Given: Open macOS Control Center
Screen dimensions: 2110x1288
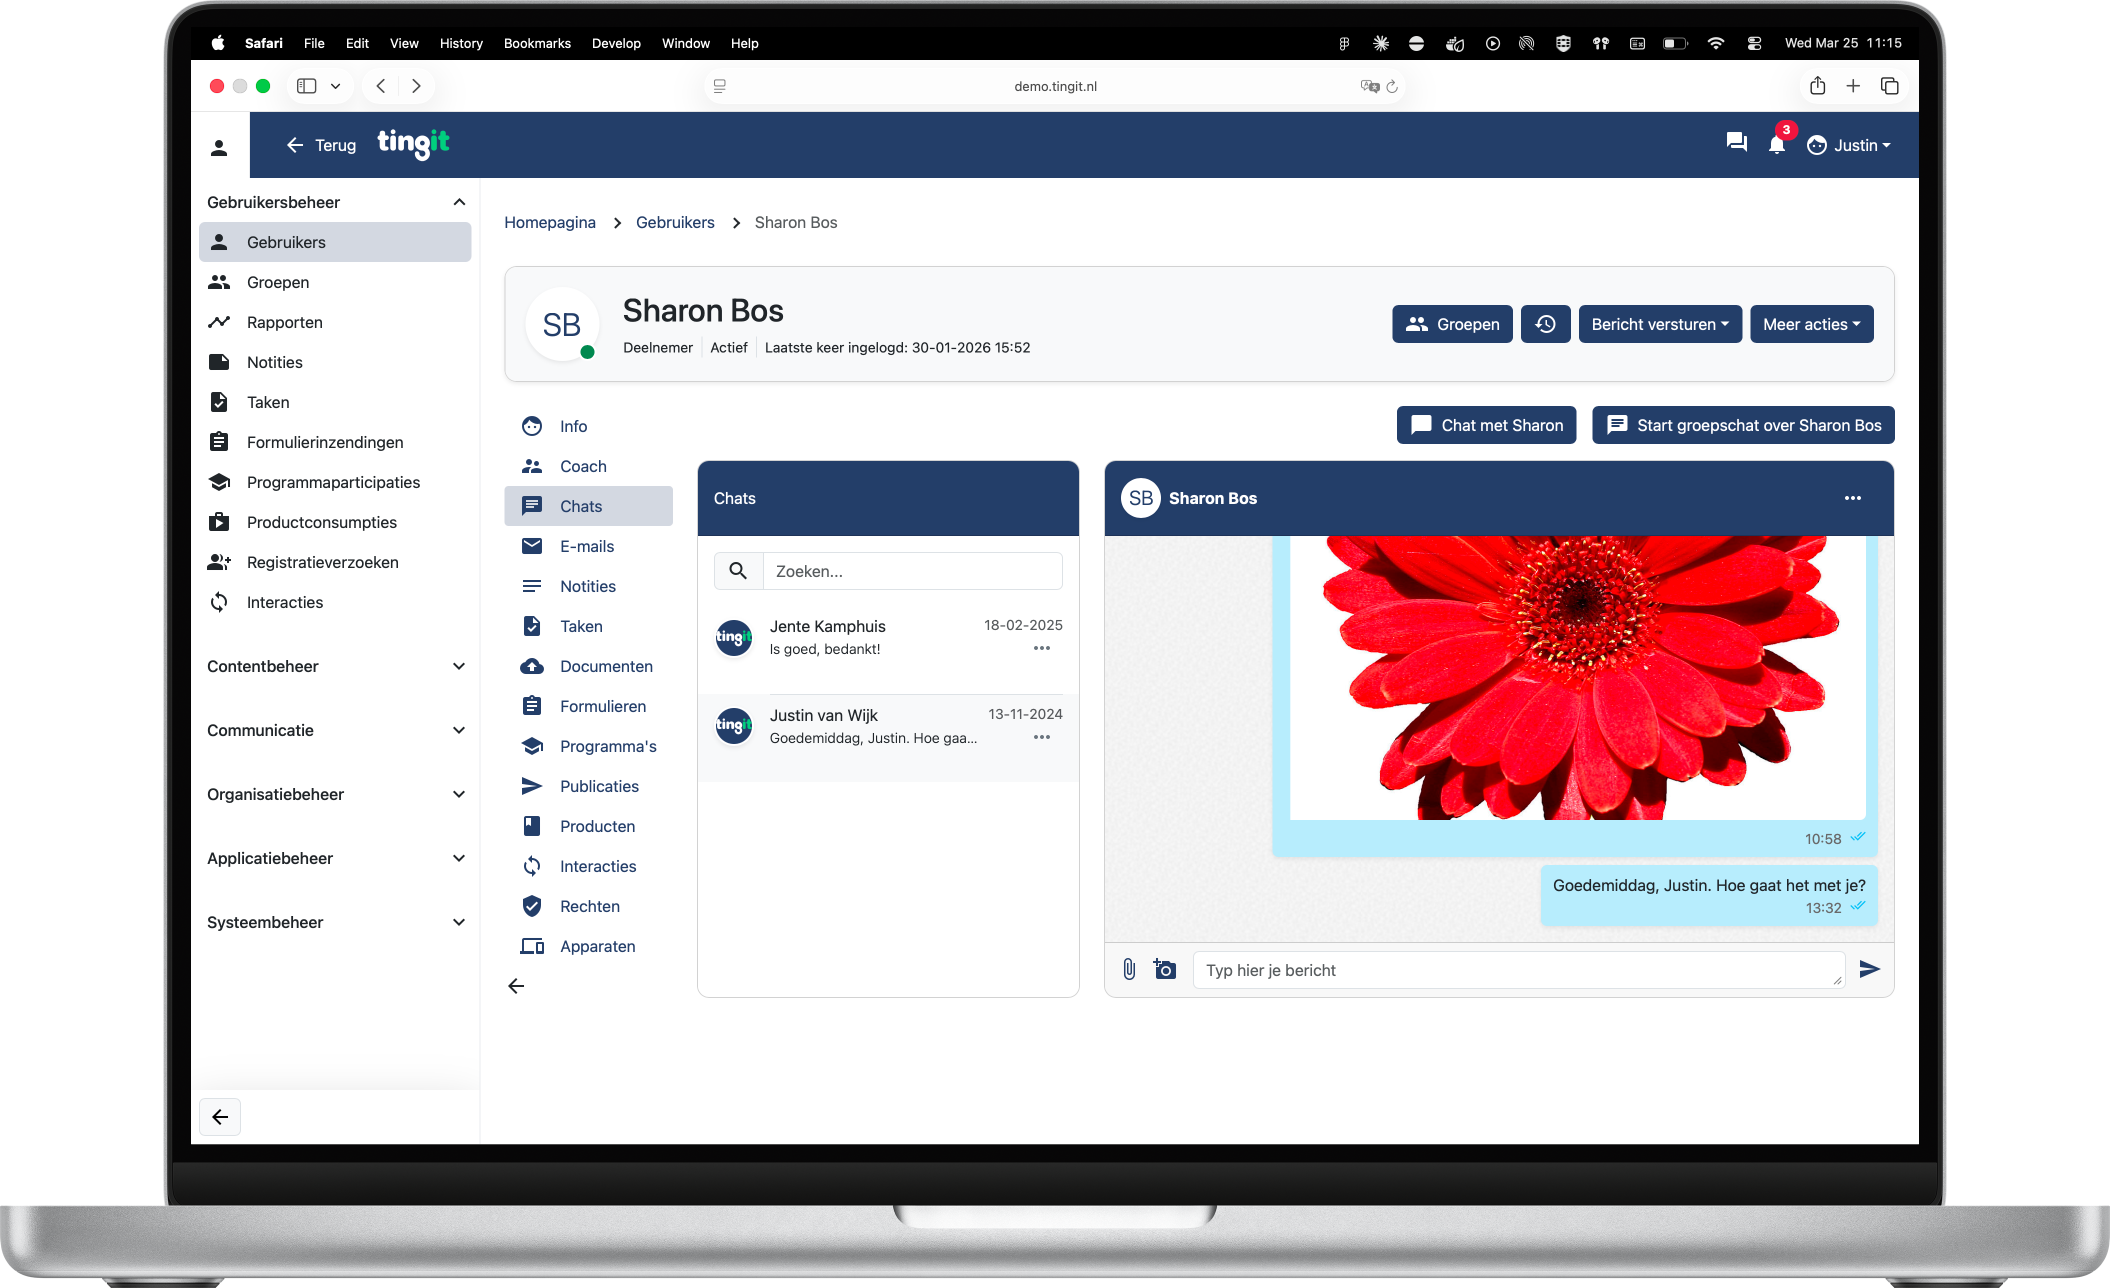Looking at the screenshot, I should click(x=1754, y=43).
